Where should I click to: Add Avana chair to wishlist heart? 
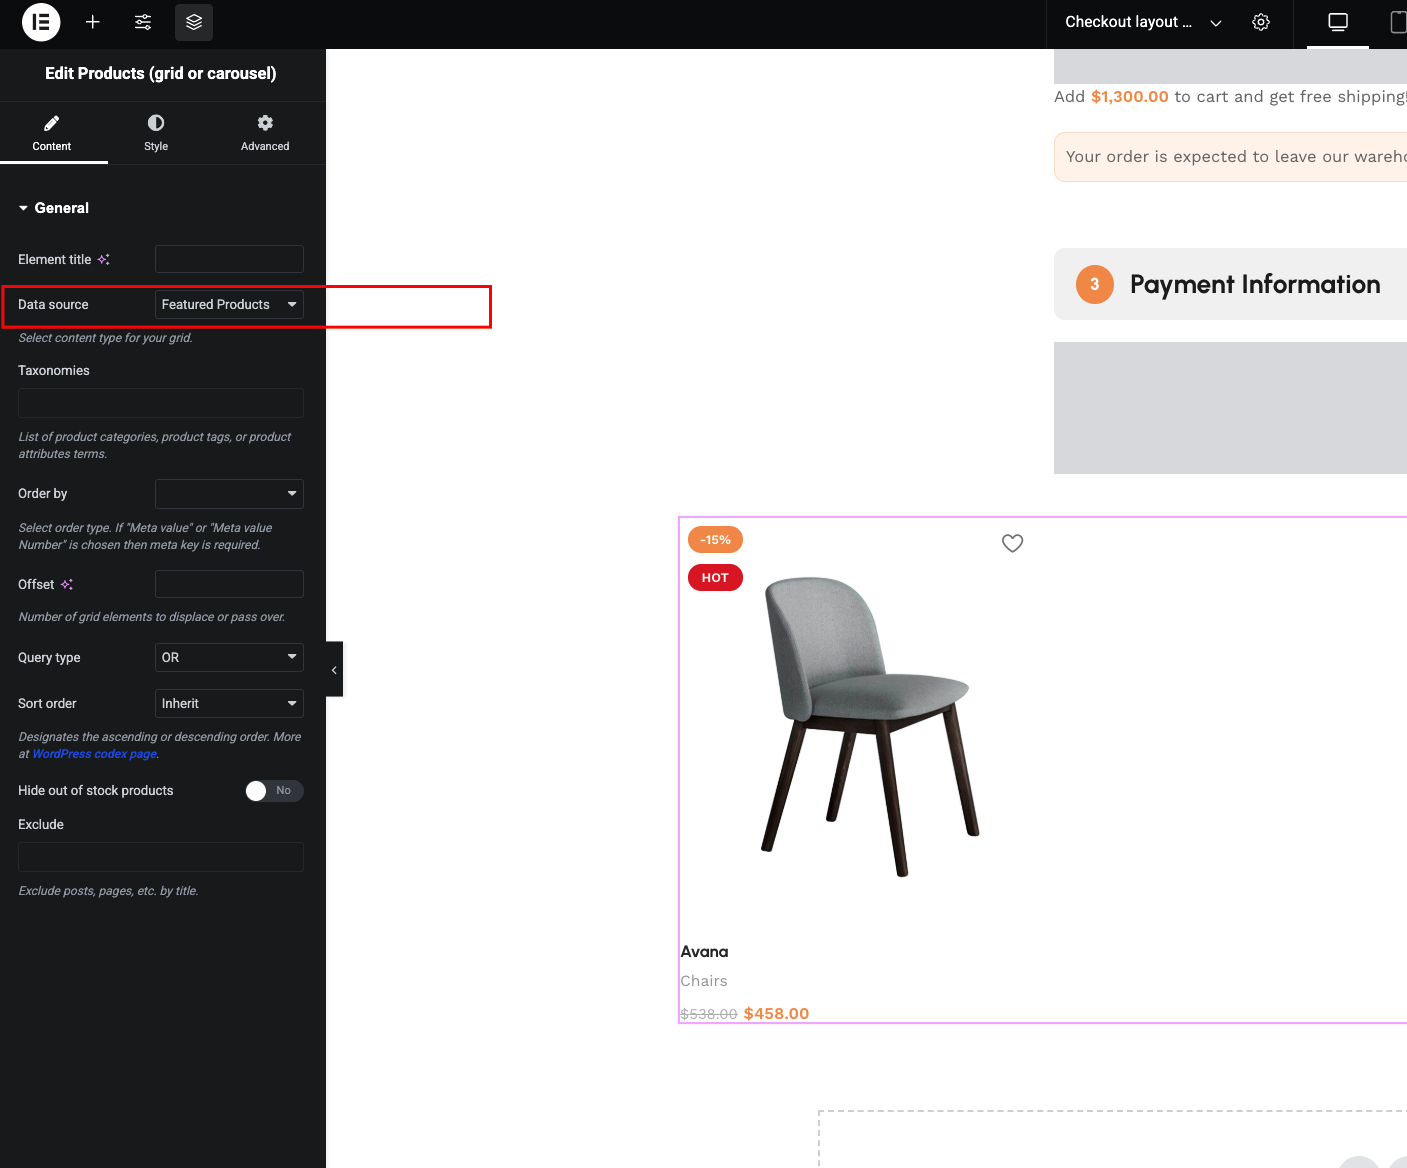pyautogui.click(x=1012, y=543)
